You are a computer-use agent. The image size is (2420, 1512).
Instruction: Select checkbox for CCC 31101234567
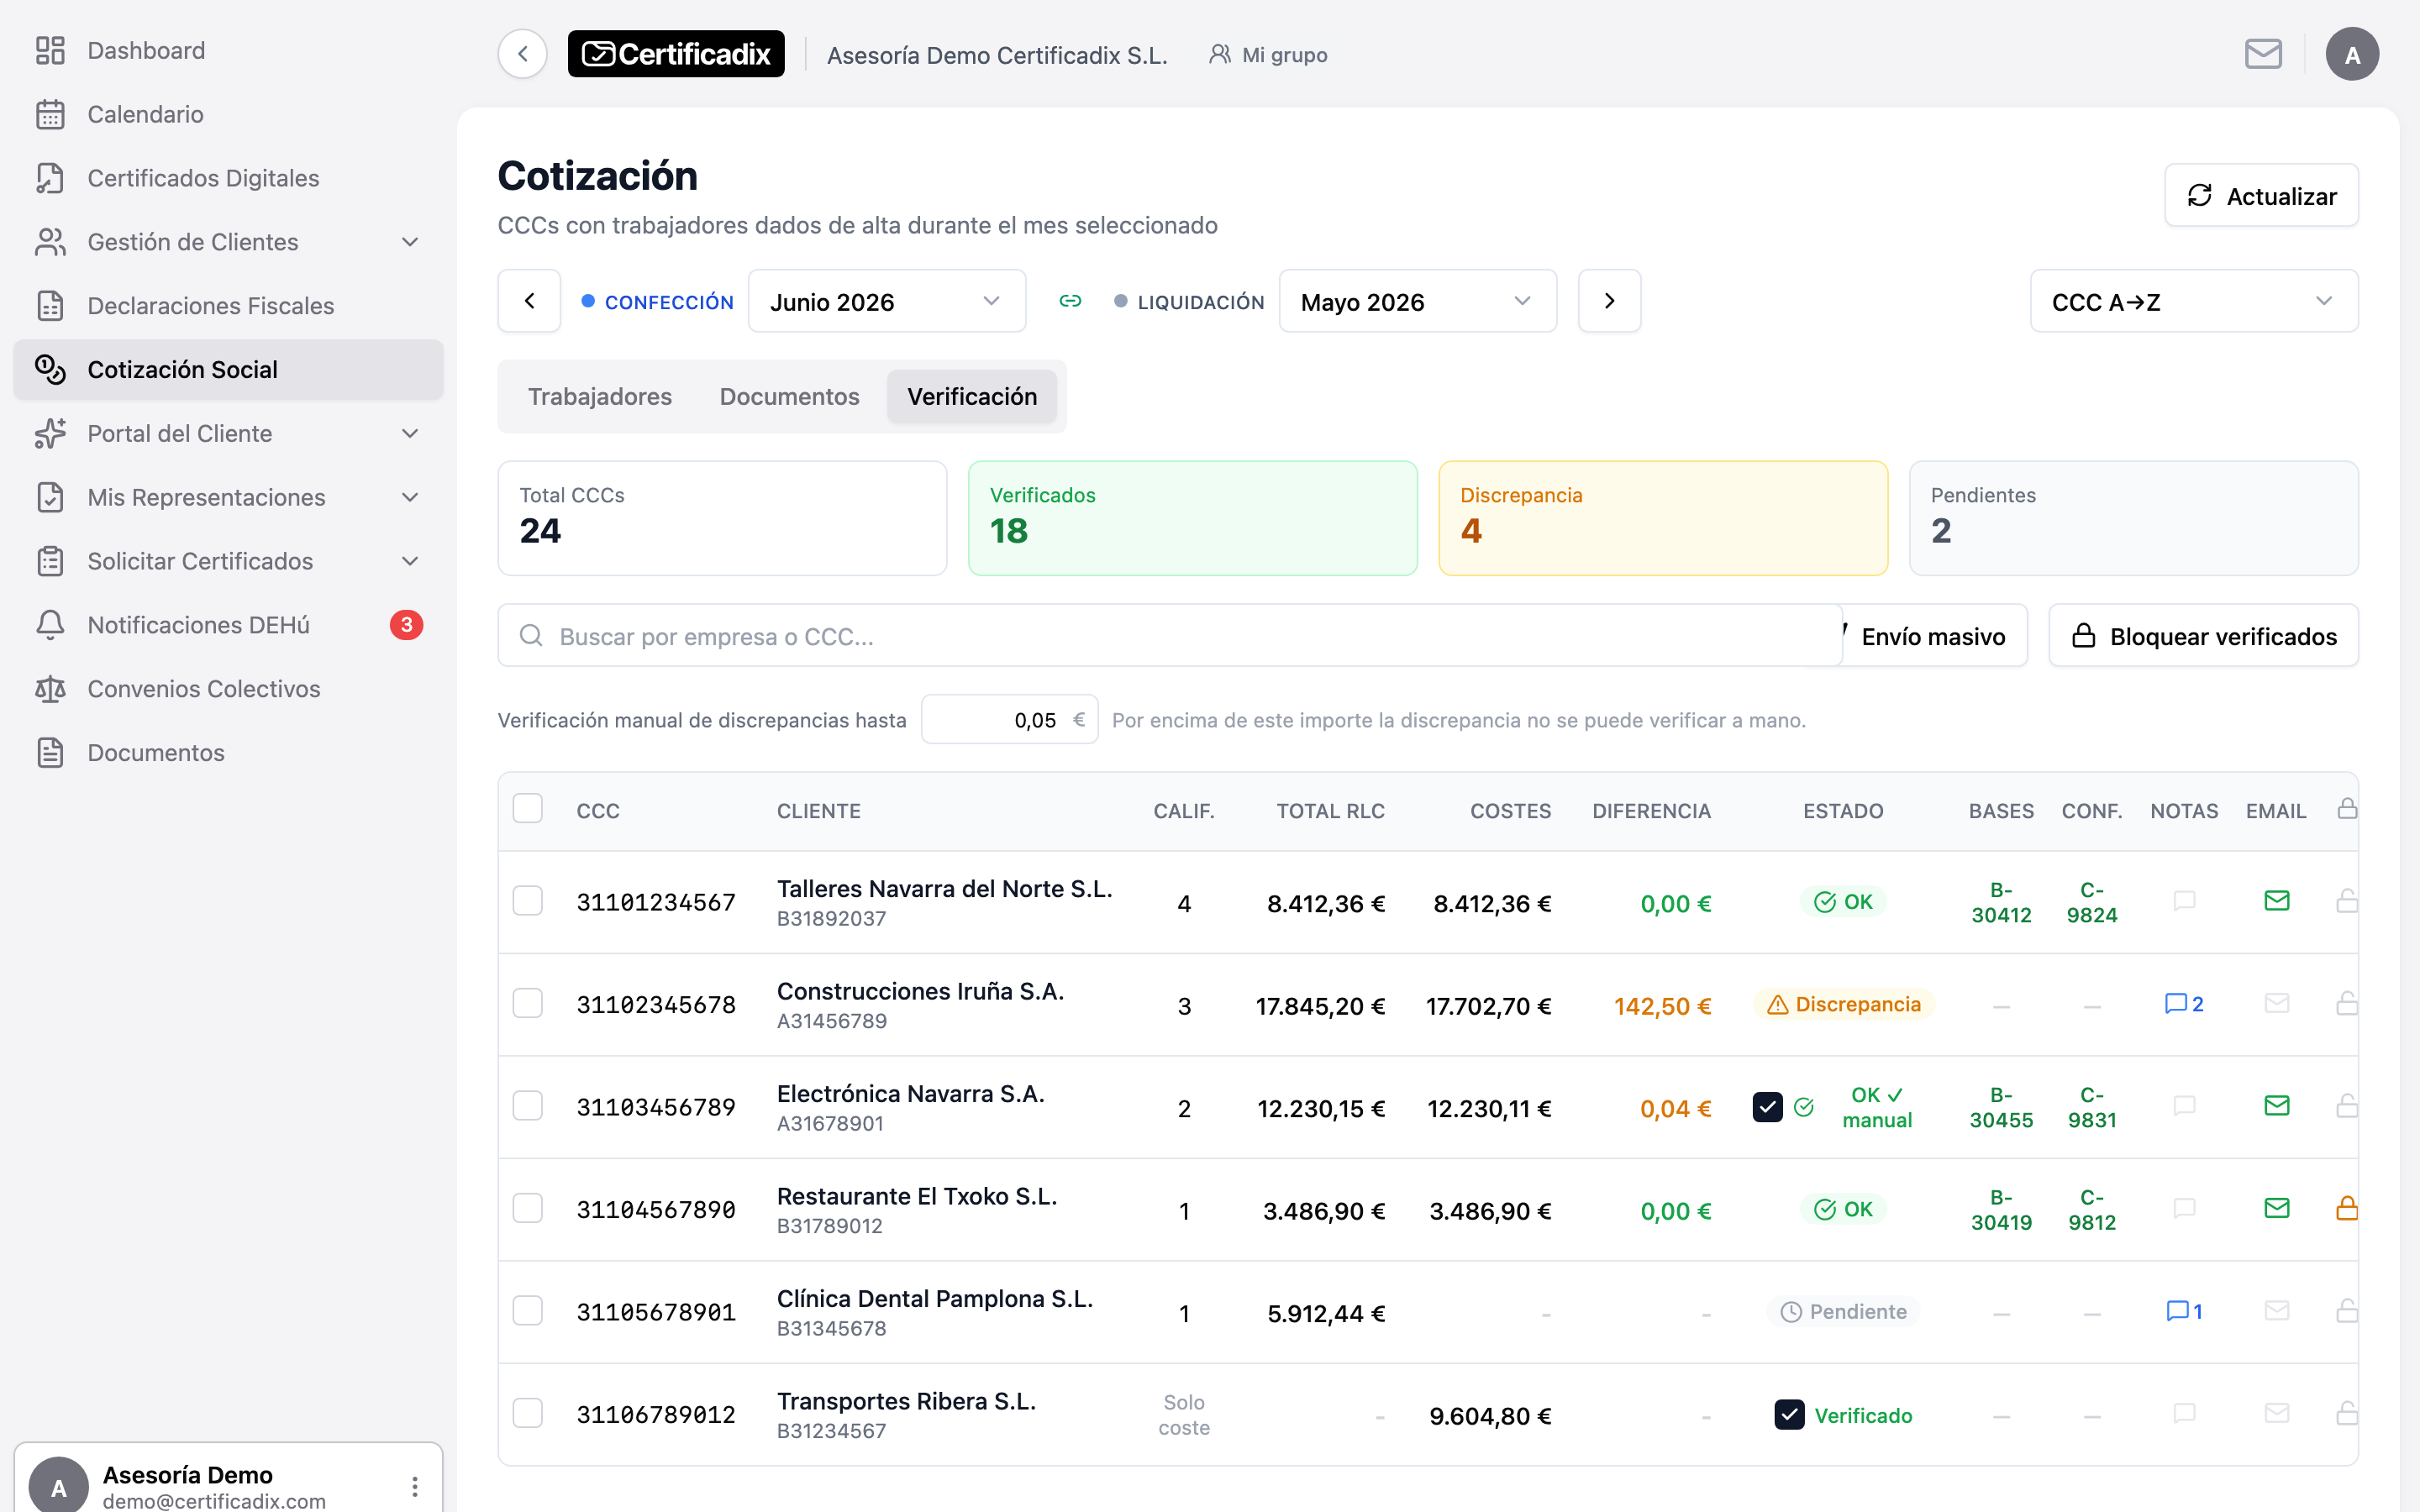click(527, 901)
